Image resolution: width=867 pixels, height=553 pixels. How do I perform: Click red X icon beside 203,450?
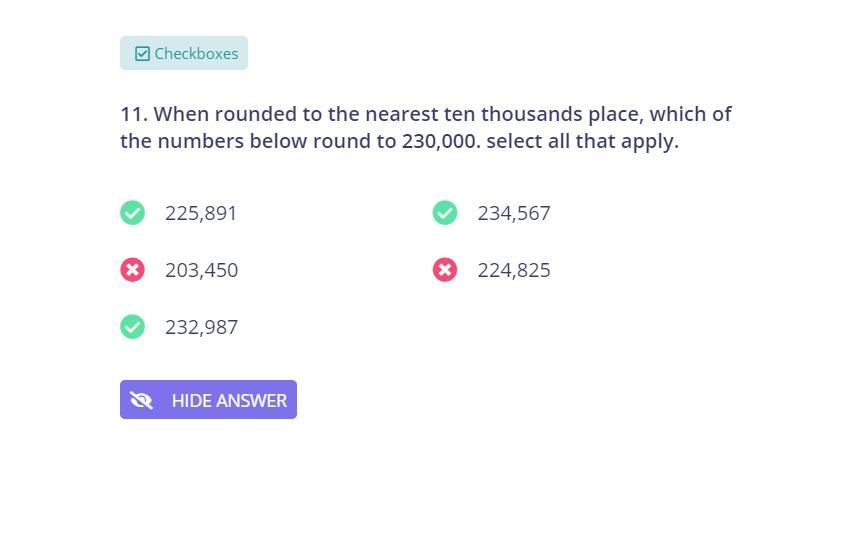(133, 270)
